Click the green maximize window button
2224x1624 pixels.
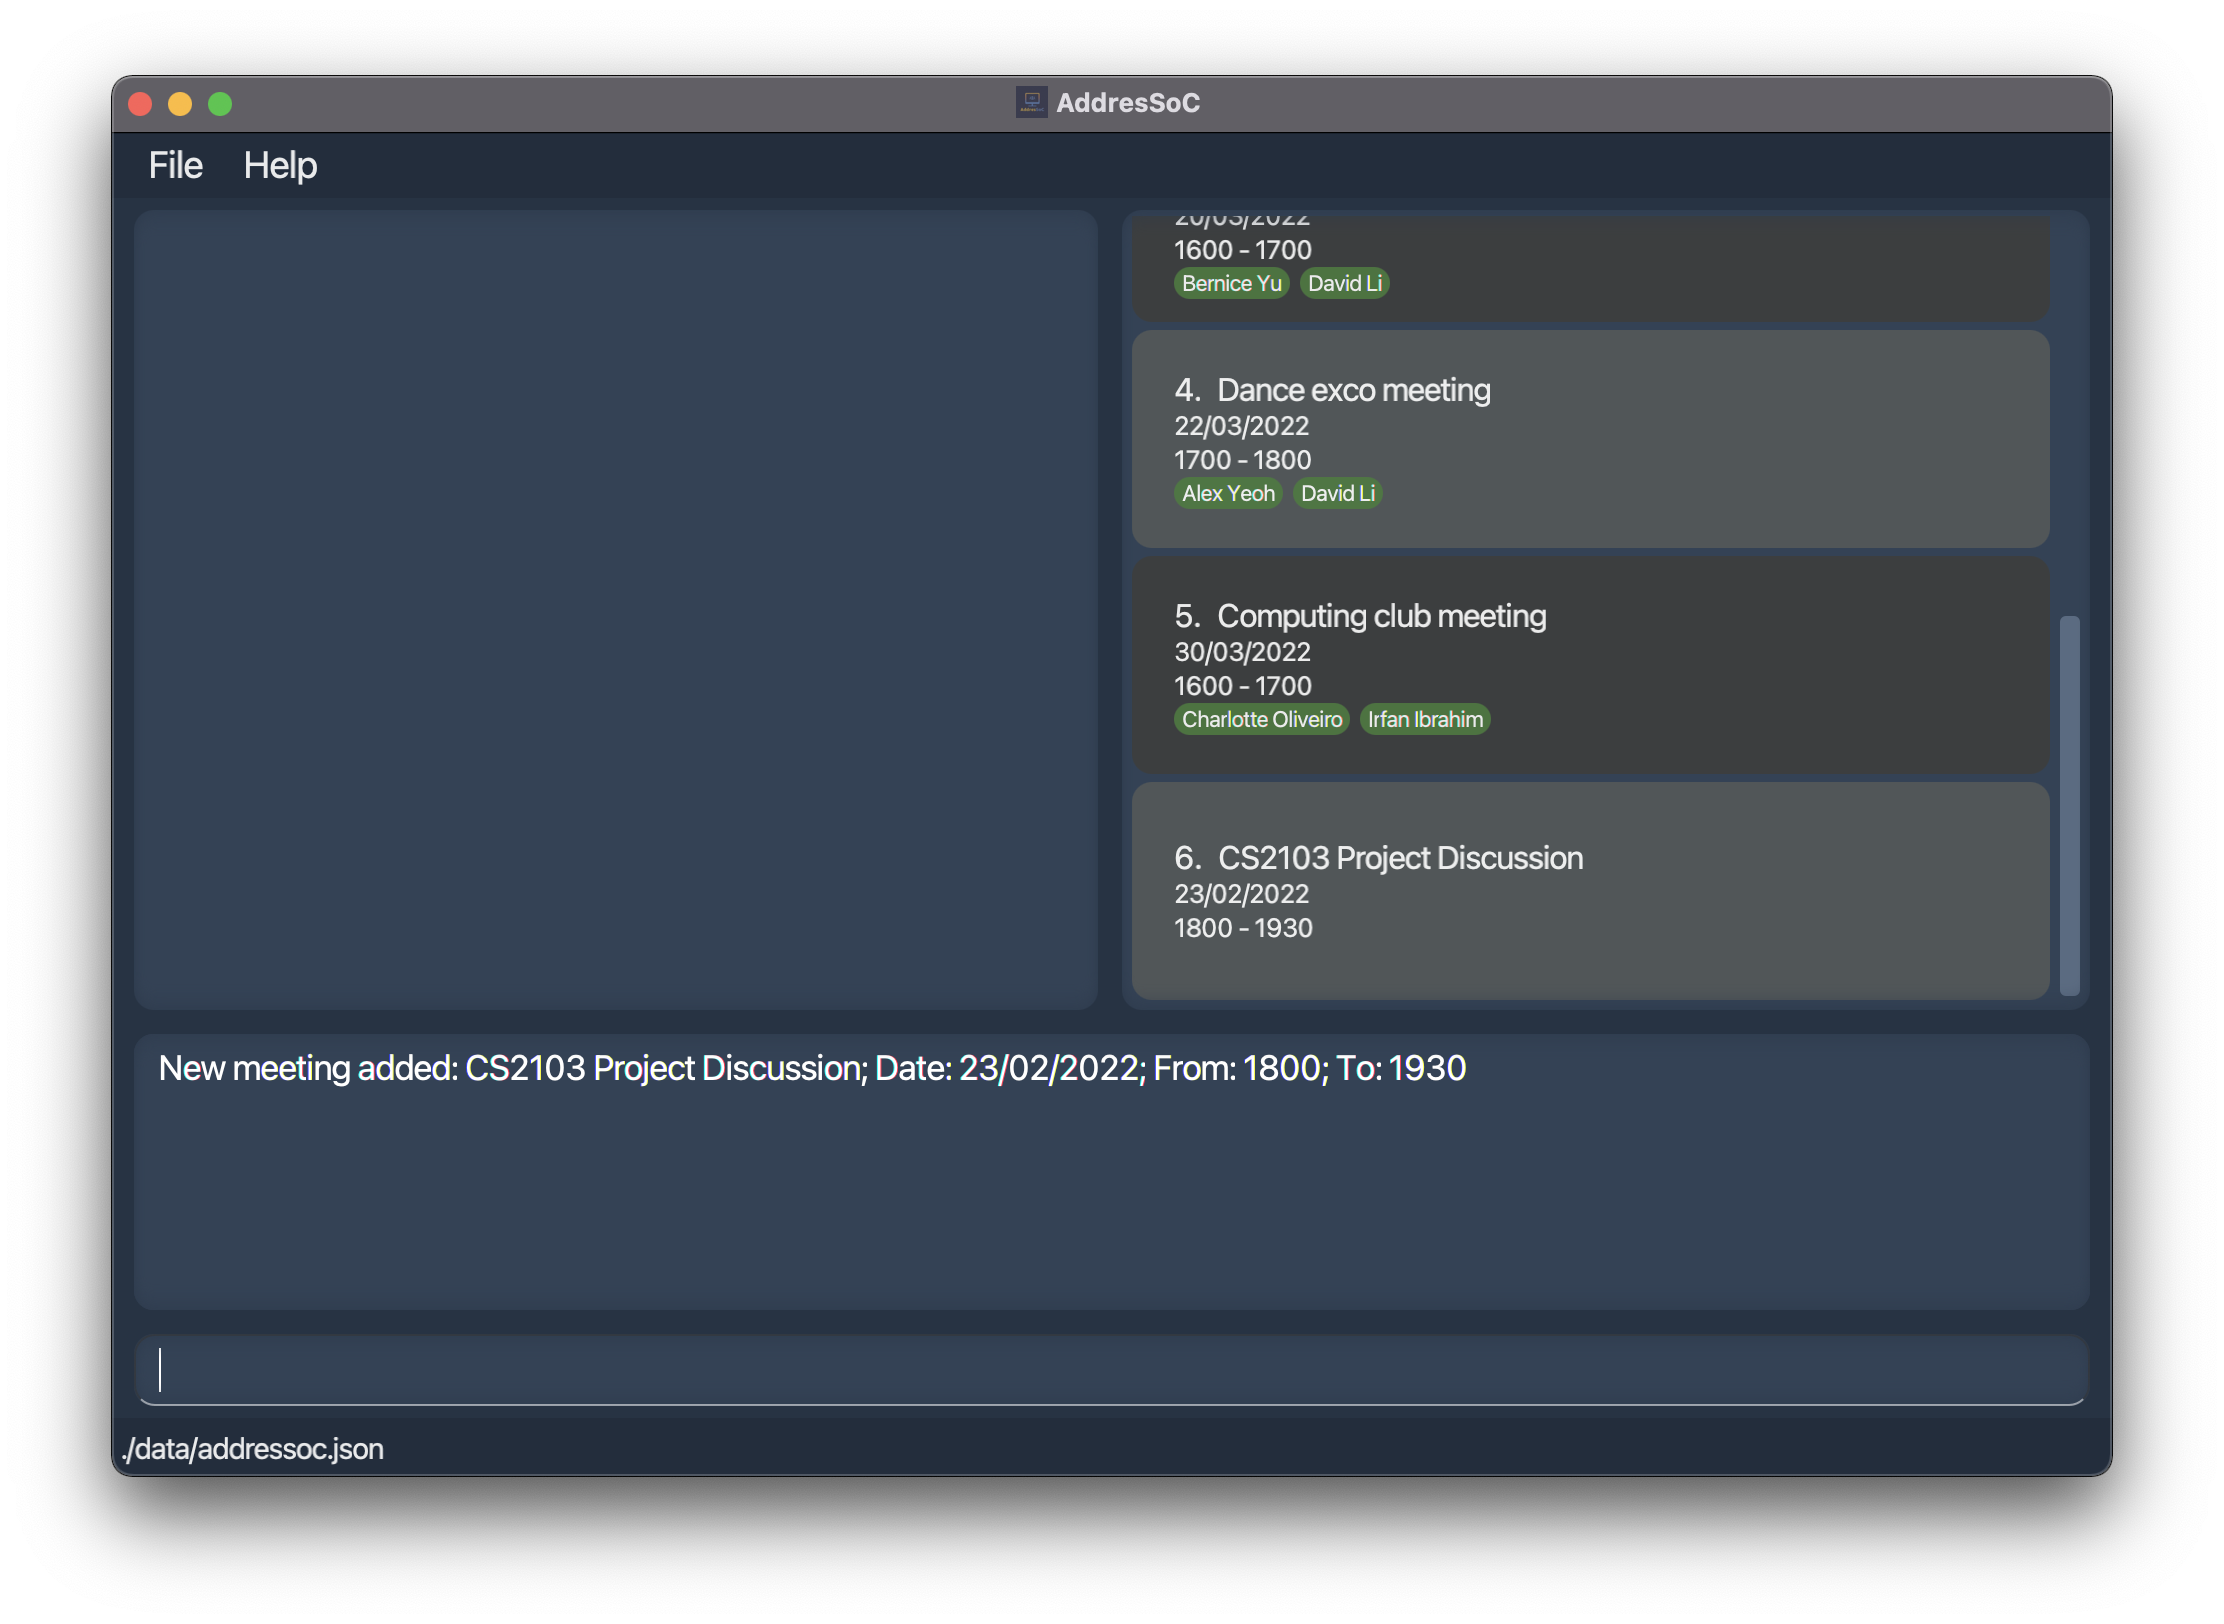(220, 104)
